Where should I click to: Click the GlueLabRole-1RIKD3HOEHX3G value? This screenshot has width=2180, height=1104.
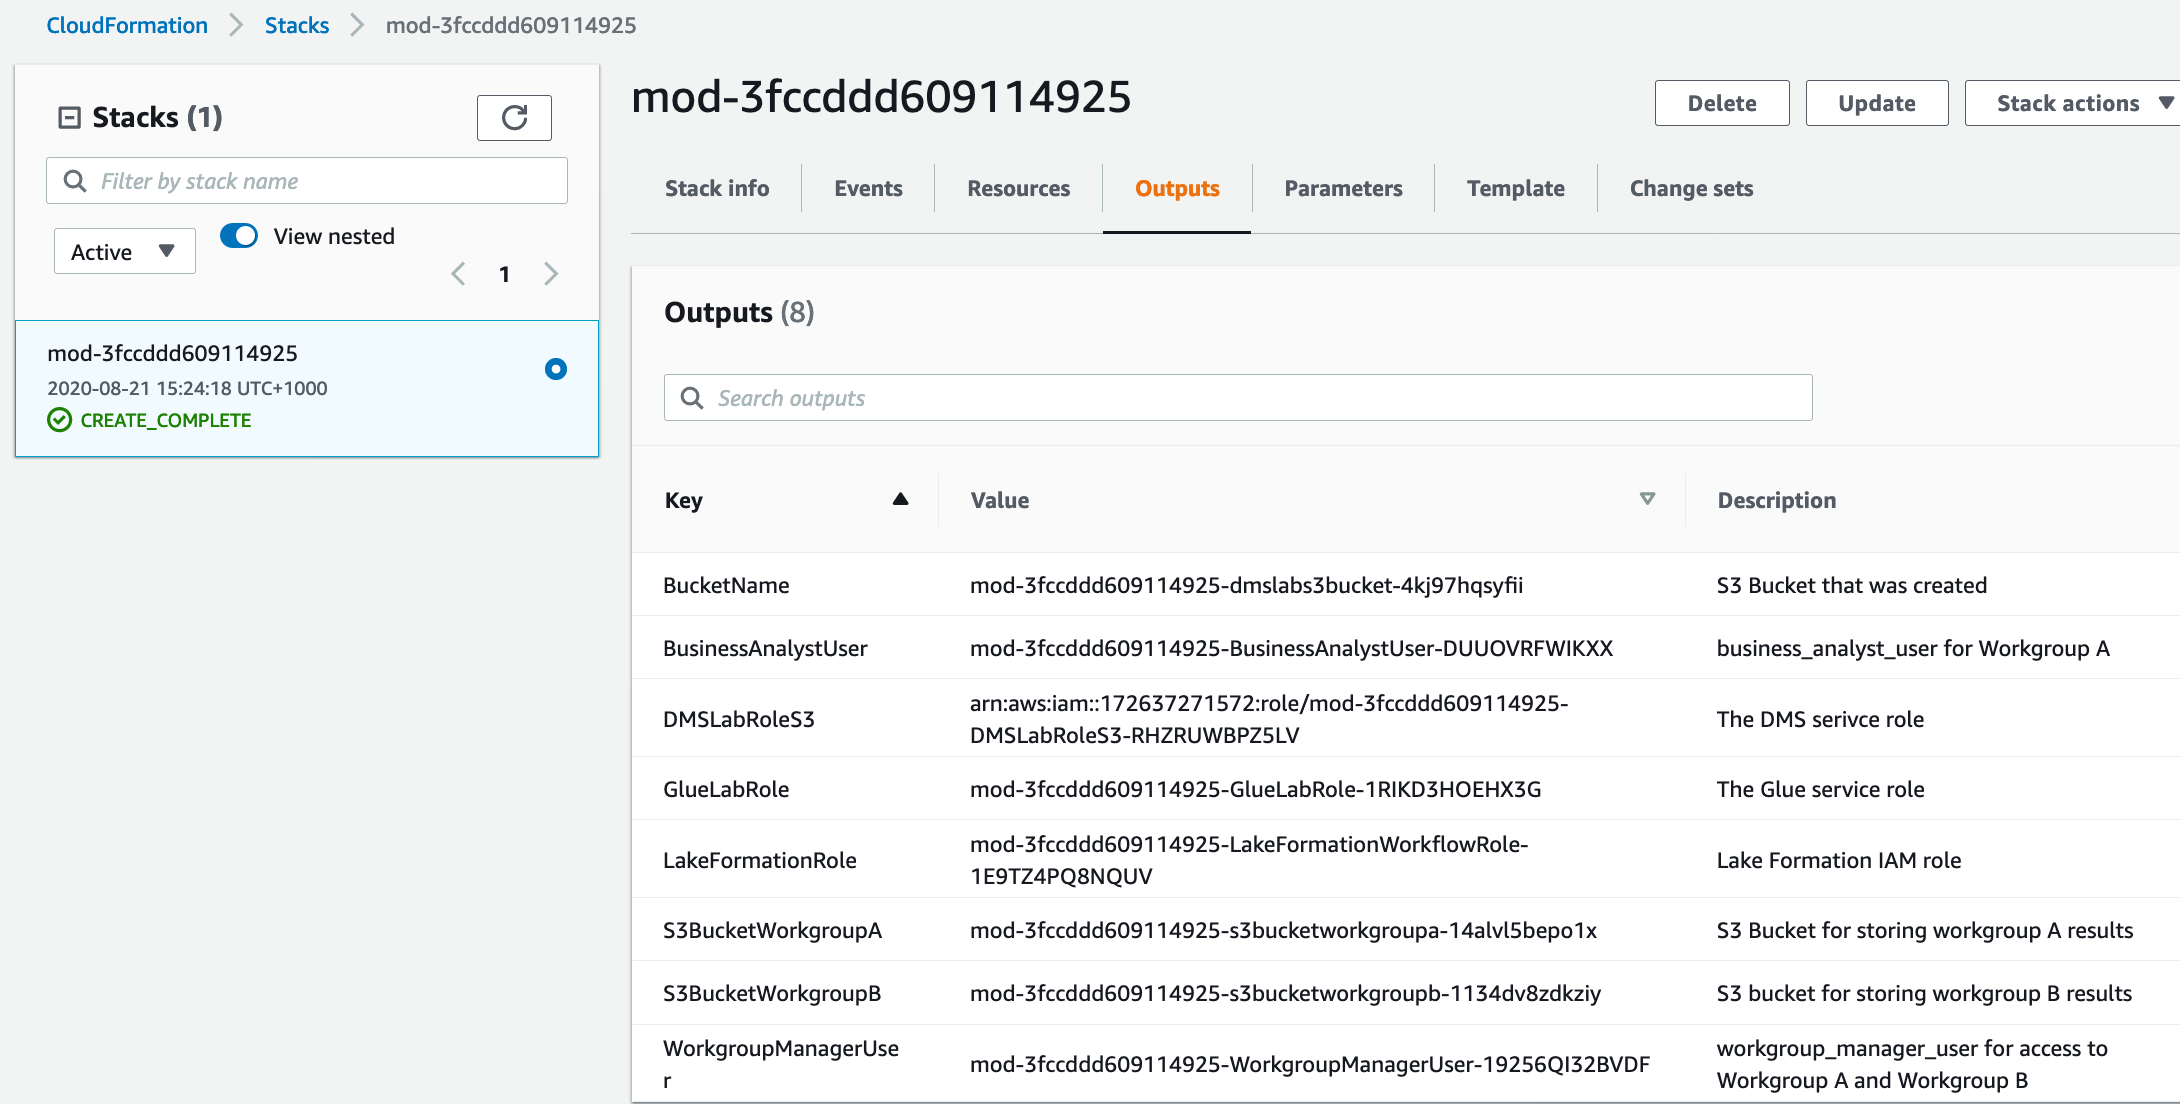(1255, 789)
